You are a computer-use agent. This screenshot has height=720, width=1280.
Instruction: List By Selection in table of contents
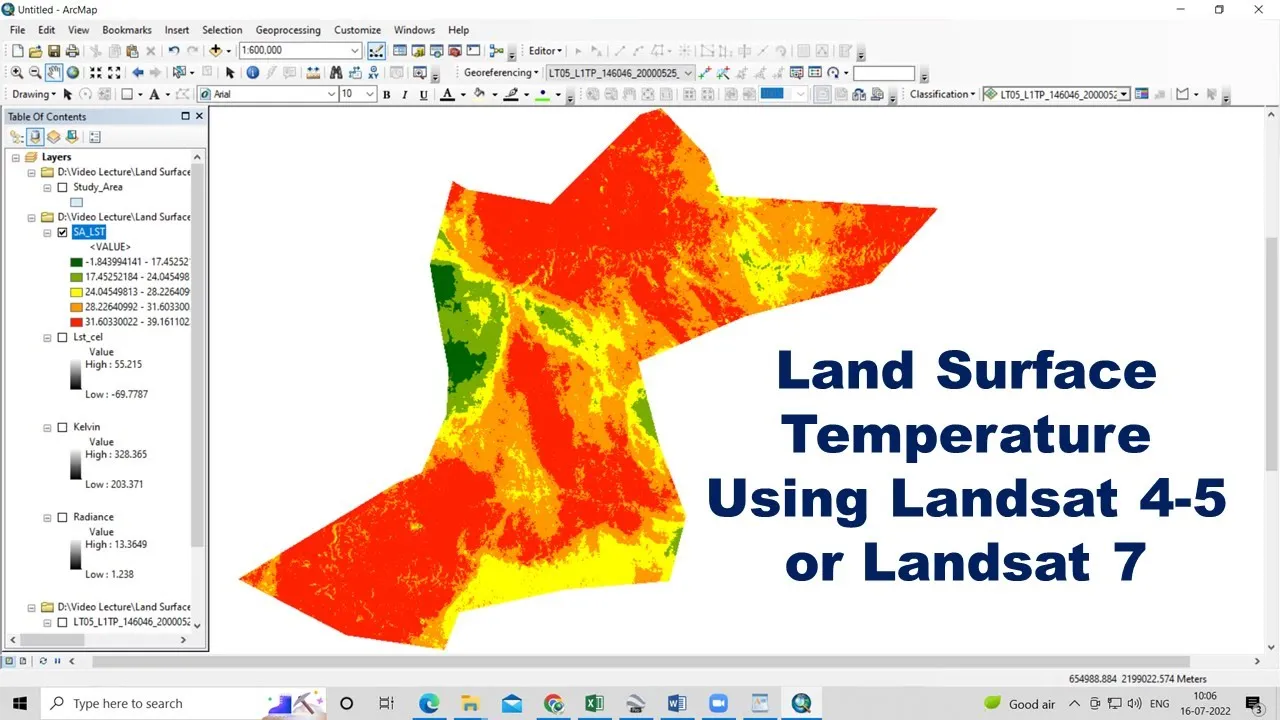point(71,137)
